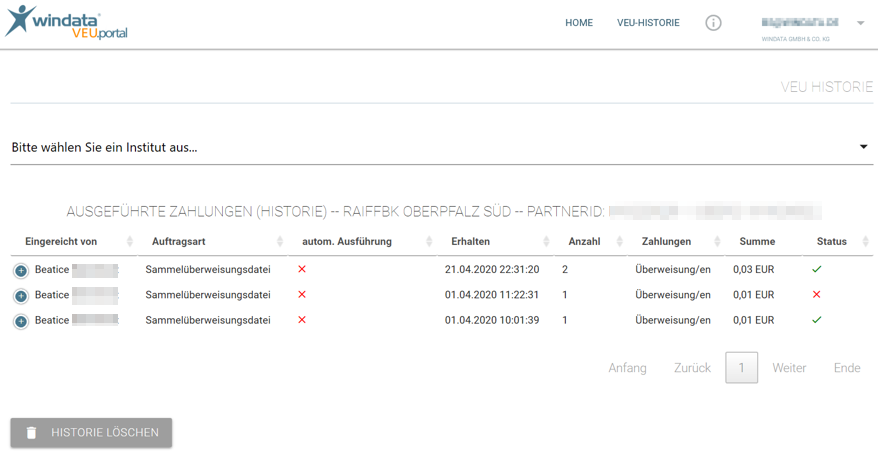Open the info circle icon
This screenshot has height=456, width=878.
click(x=713, y=23)
